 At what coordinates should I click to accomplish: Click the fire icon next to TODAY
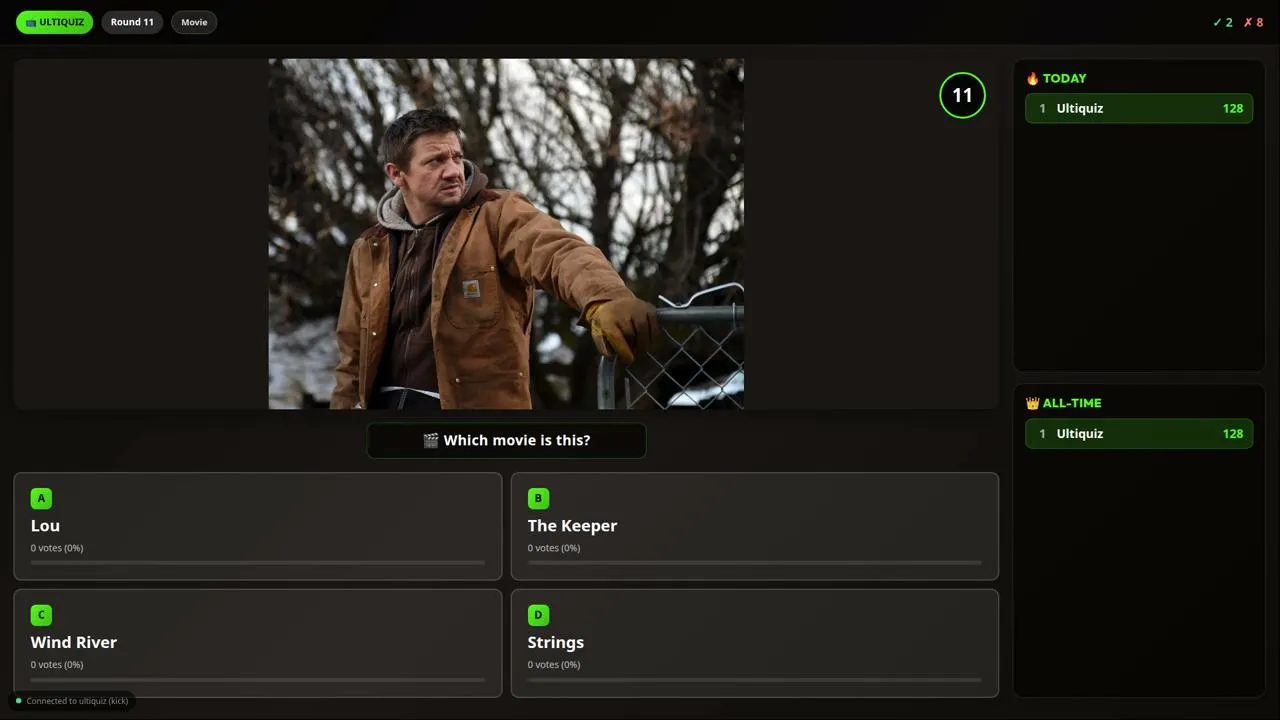click(x=1032, y=78)
